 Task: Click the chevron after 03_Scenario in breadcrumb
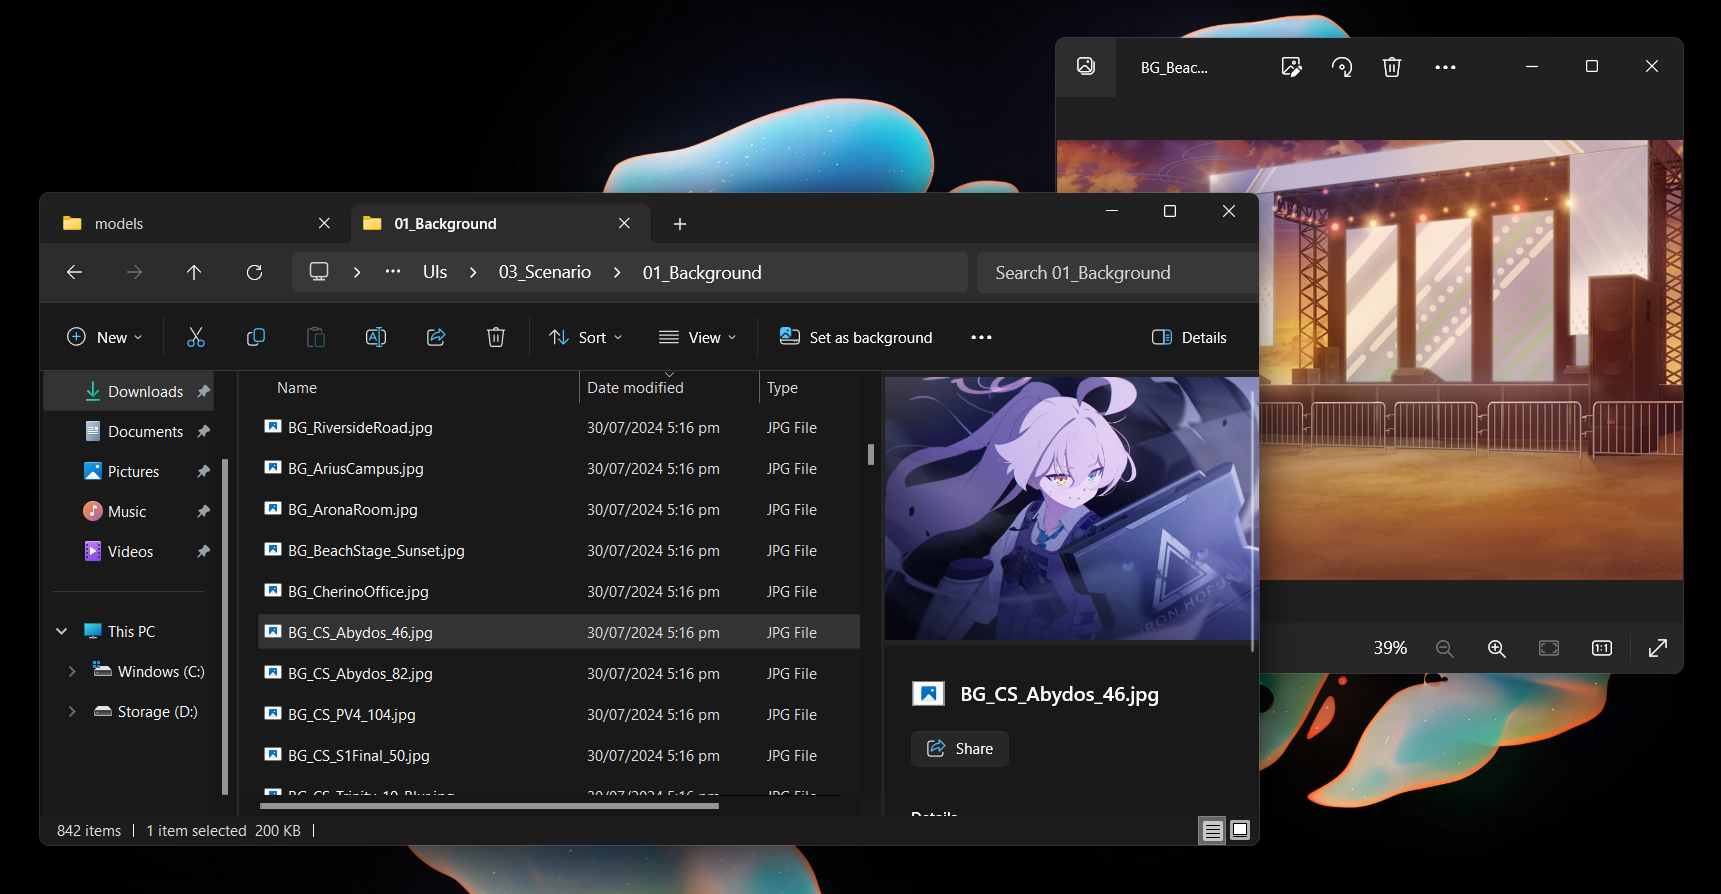point(617,272)
